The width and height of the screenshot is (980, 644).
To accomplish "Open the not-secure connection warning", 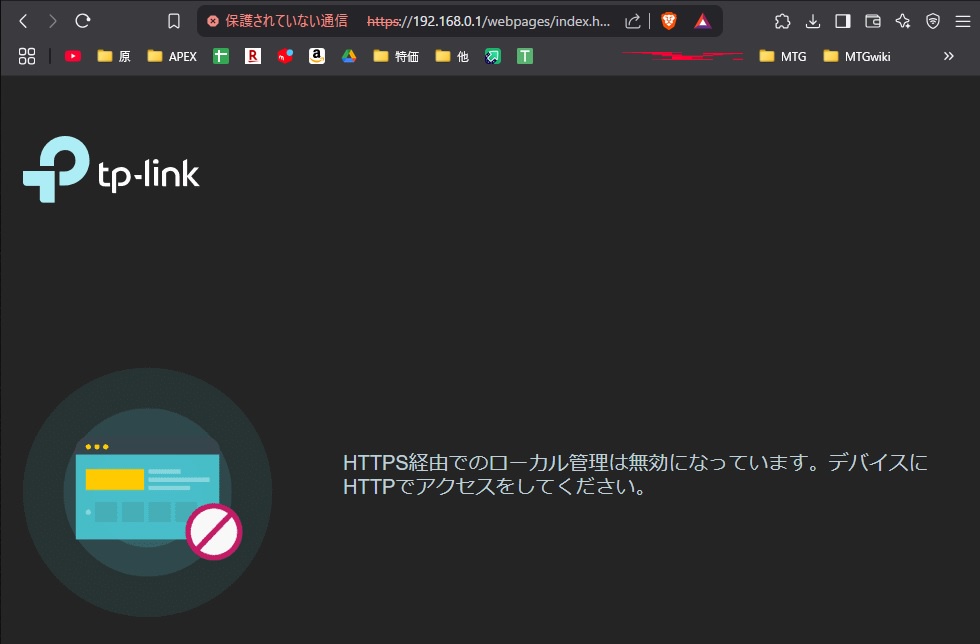I will [277, 21].
